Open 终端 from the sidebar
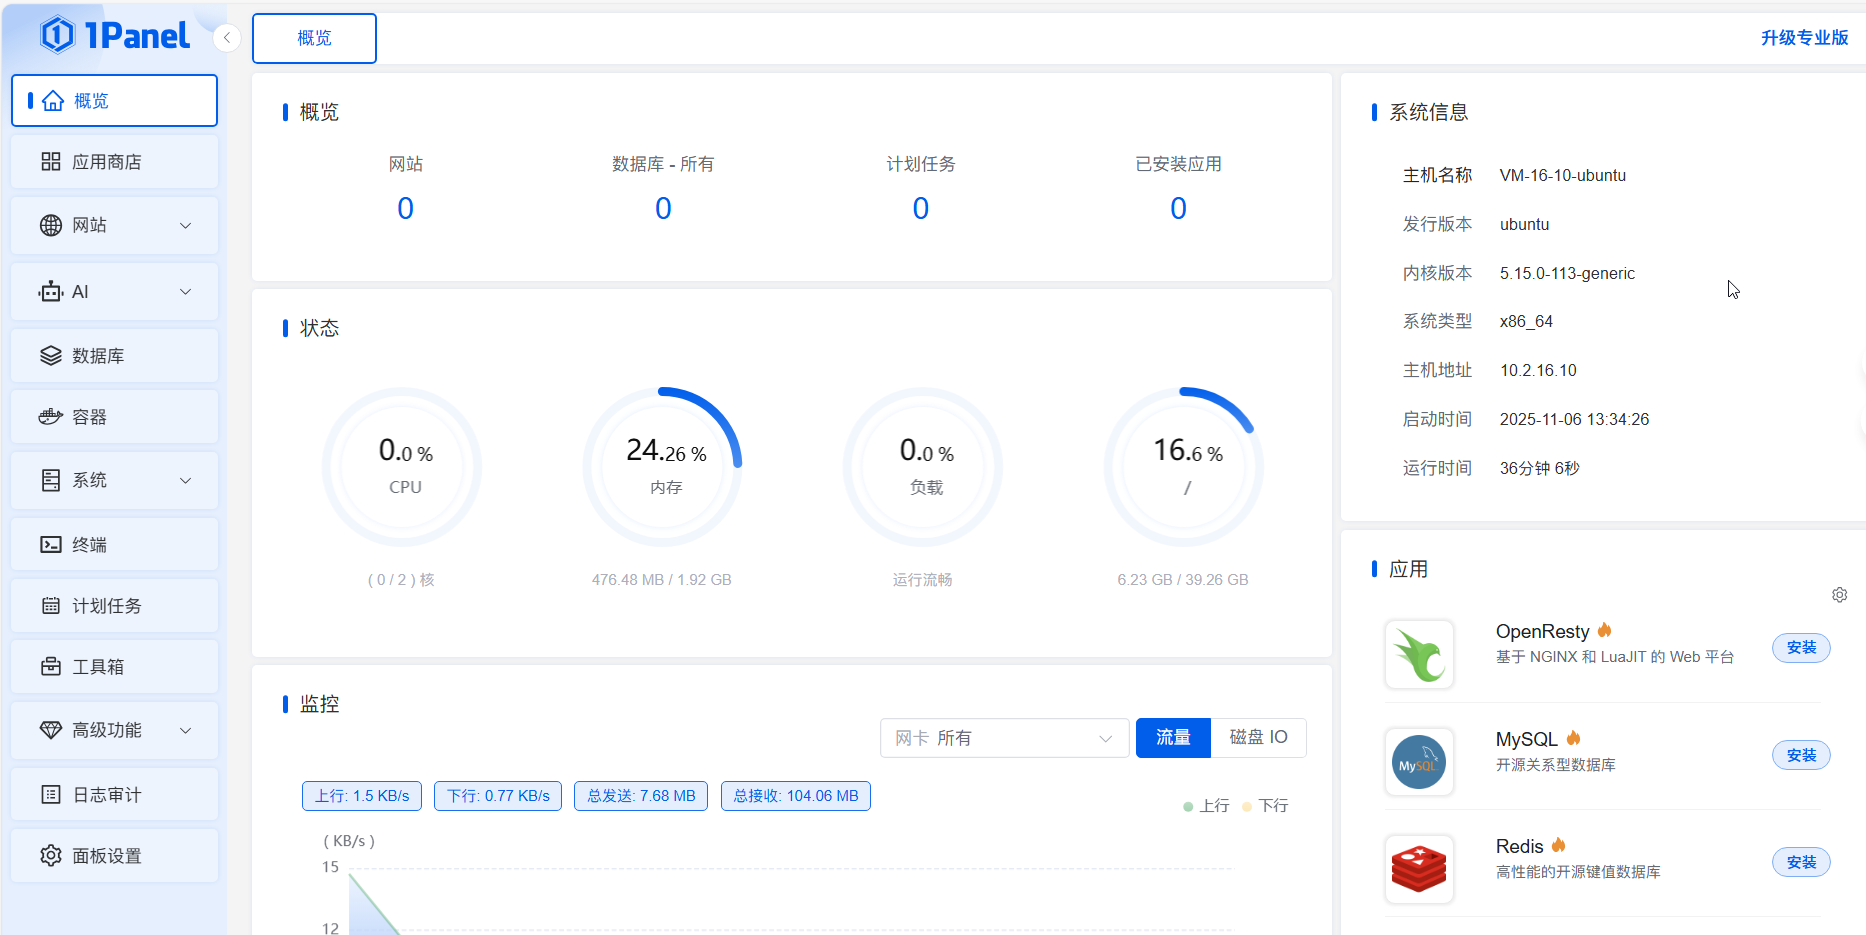1866x935 pixels. coord(114,545)
